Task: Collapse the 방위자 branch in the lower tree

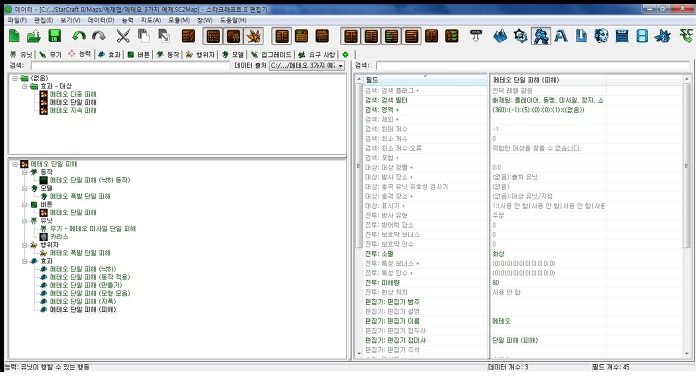Action: click(25, 245)
